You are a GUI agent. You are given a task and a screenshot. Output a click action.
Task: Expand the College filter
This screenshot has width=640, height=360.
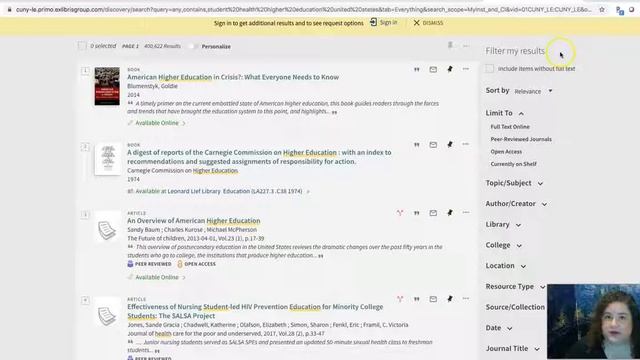[x=504, y=245]
